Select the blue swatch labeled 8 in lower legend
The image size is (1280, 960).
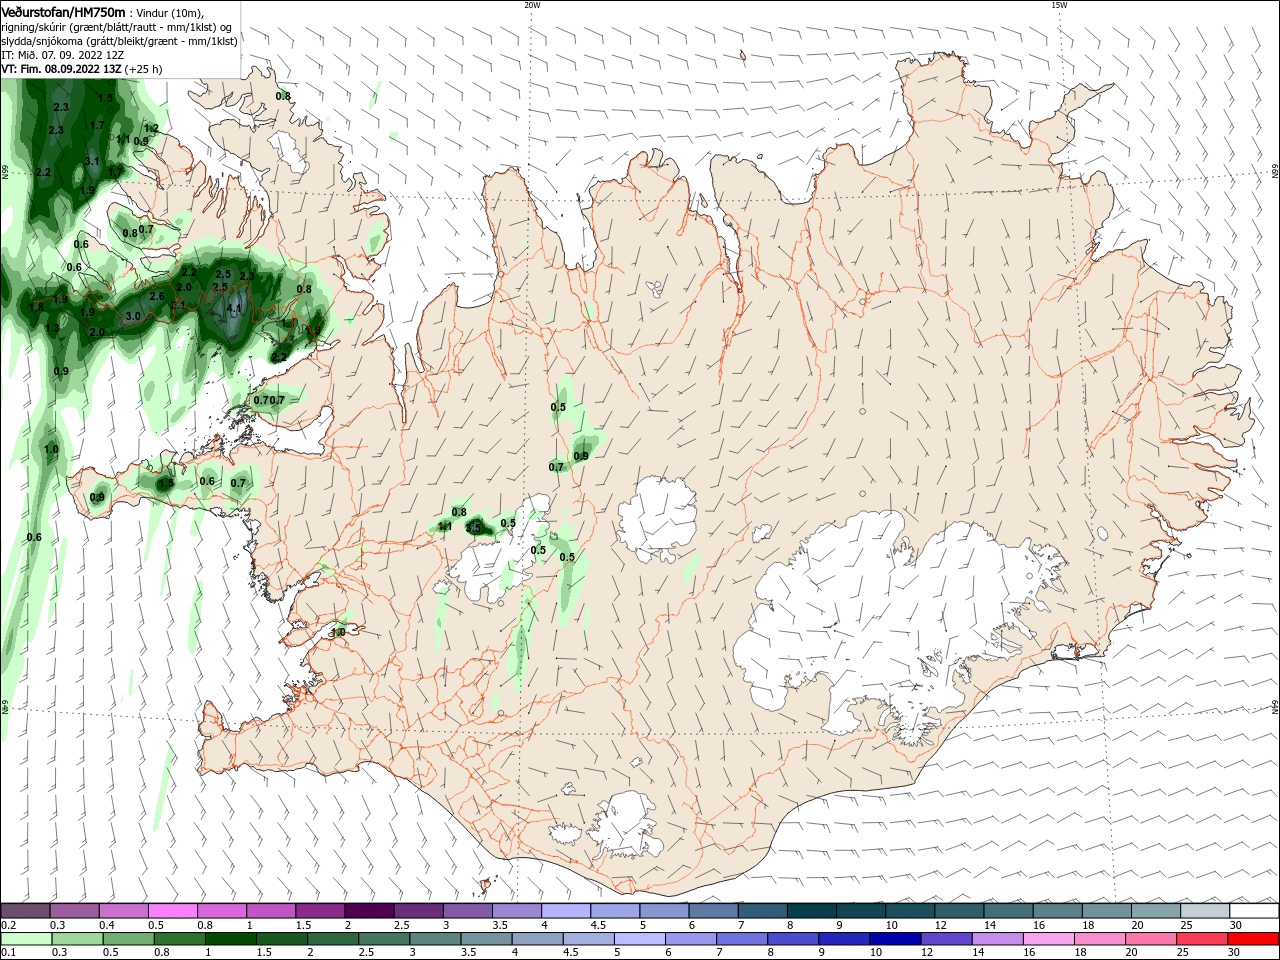[x=793, y=939]
